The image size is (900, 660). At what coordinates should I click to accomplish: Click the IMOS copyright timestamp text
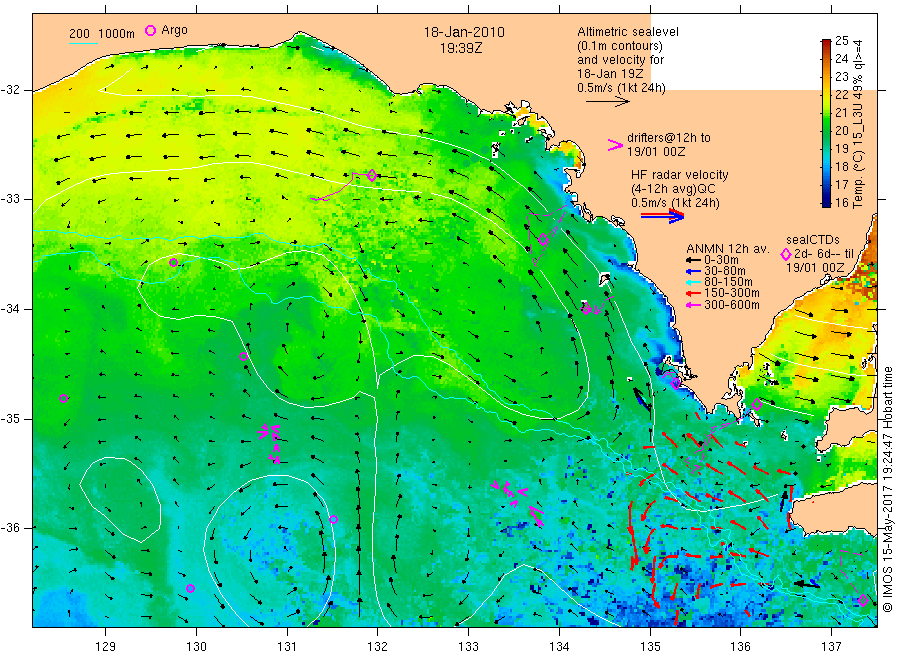[888, 489]
